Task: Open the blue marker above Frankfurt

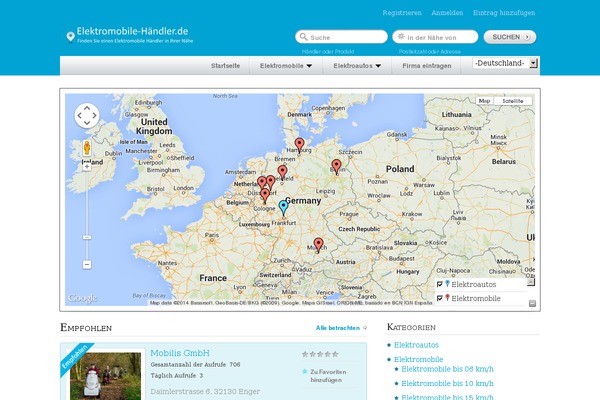Action: (x=283, y=208)
